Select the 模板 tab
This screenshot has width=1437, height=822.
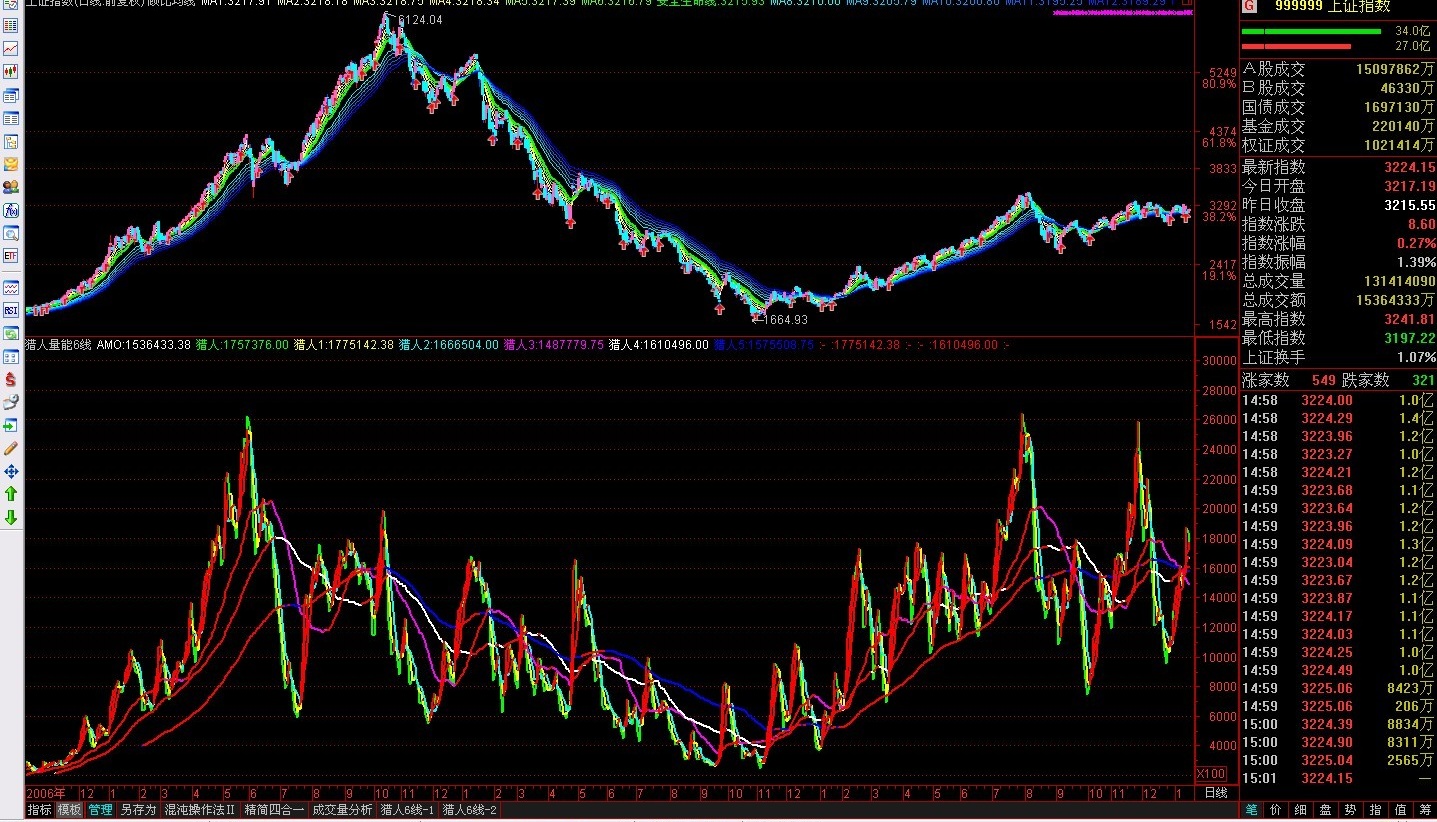tap(69, 810)
